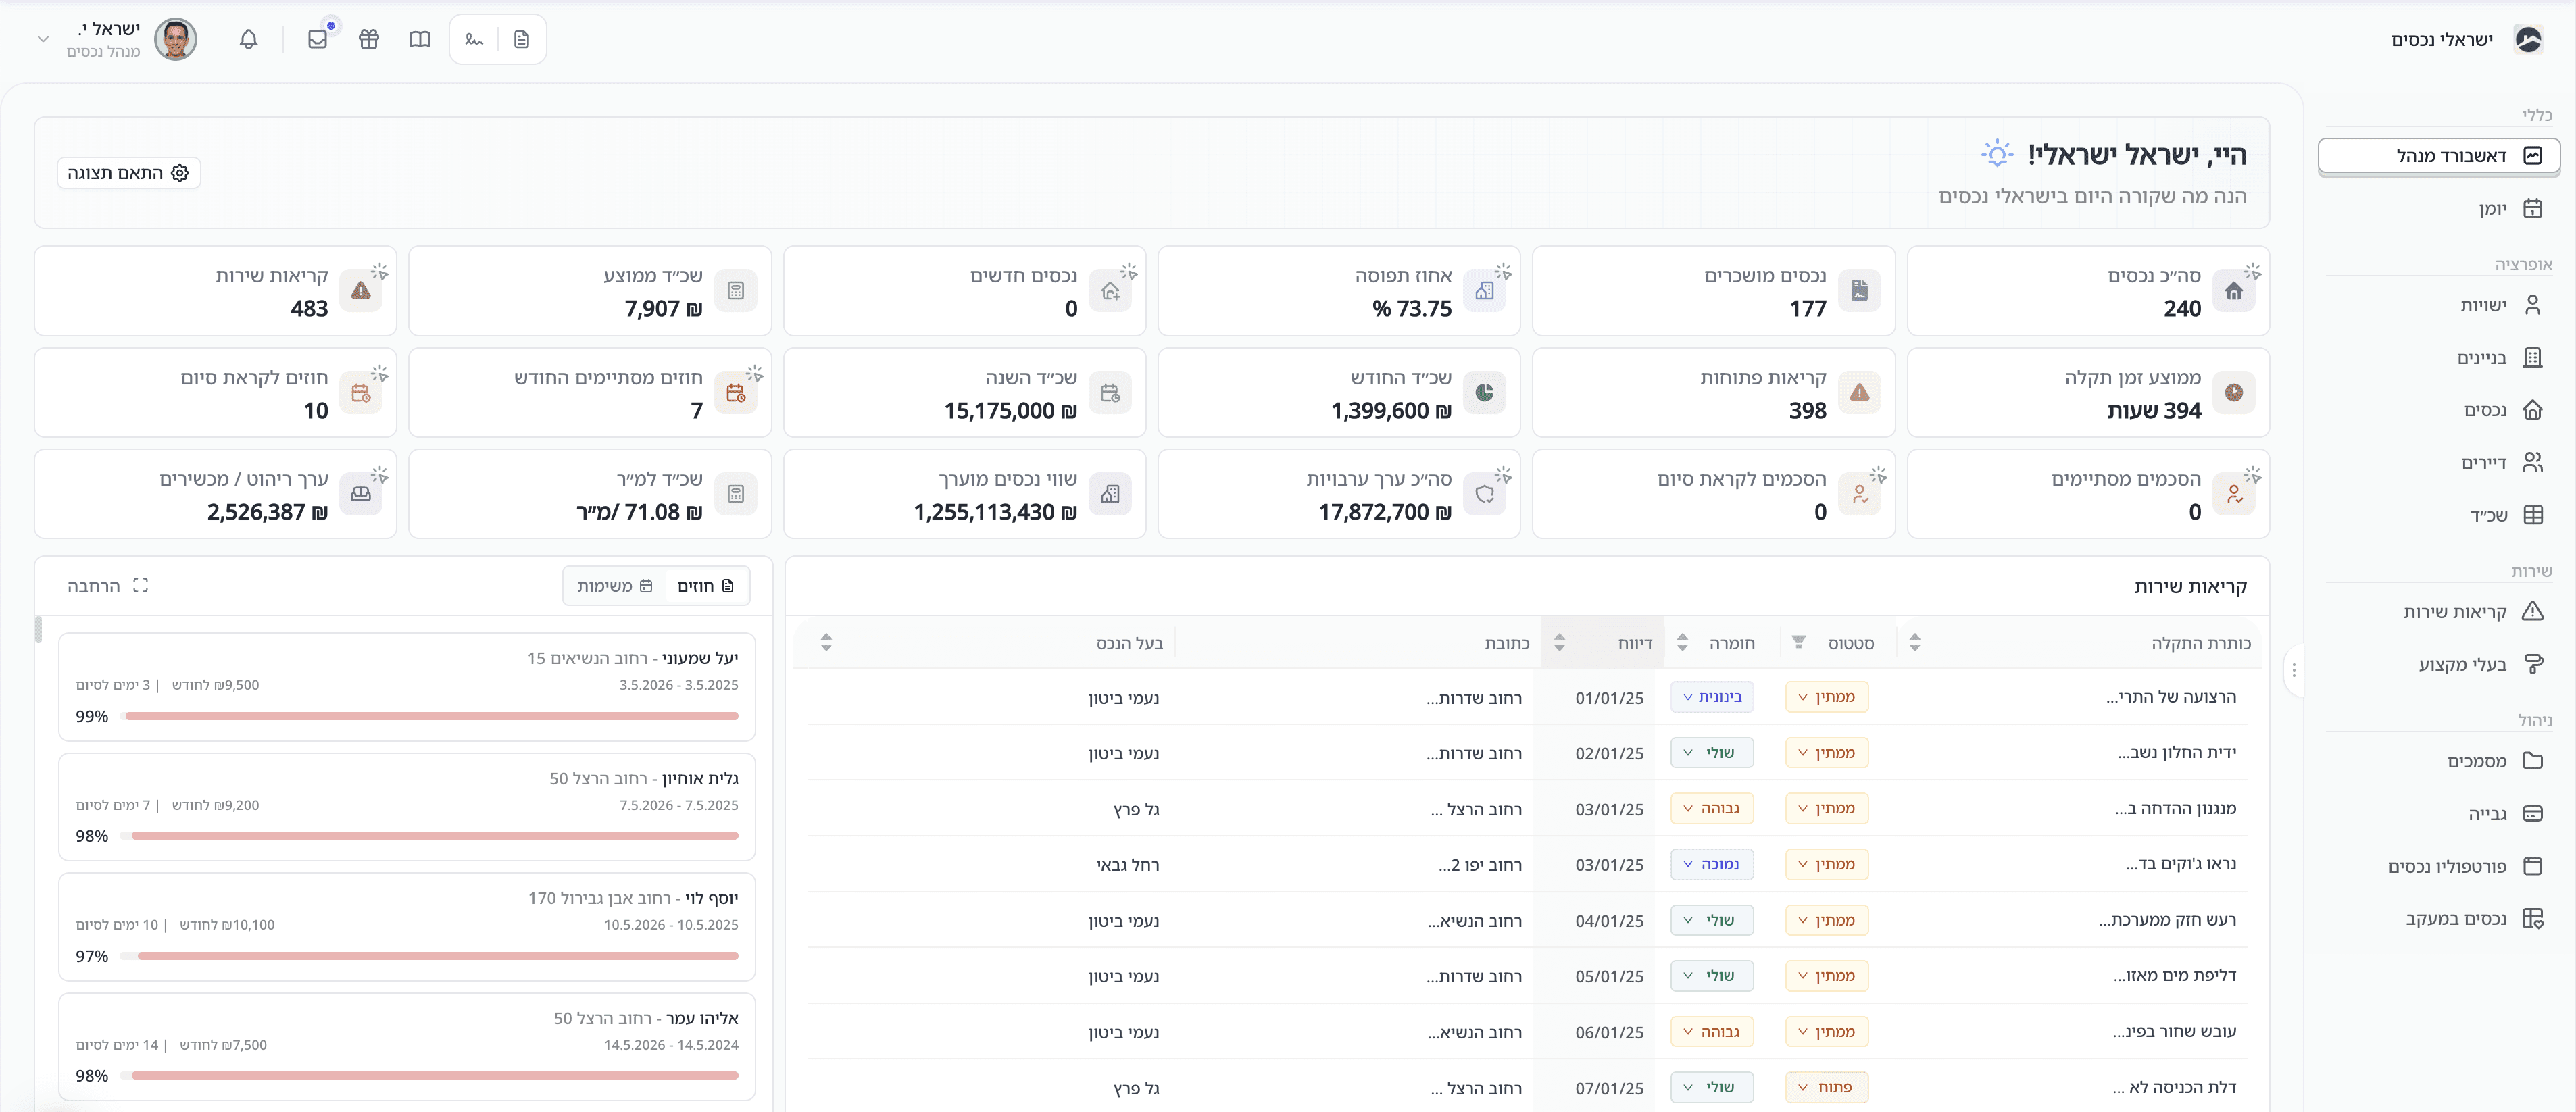The width and height of the screenshot is (2576, 1112).
Task: Go to בניינים in sidebar
Action: [x=2439, y=357]
